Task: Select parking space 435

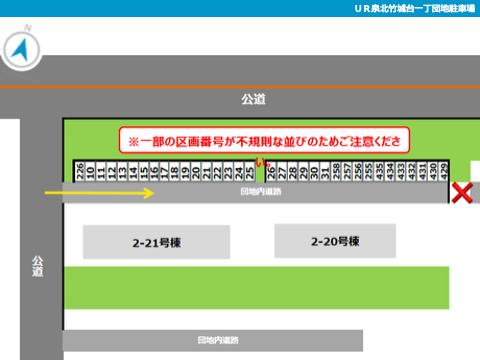Action: pyautogui.click(x=379, y=171)
